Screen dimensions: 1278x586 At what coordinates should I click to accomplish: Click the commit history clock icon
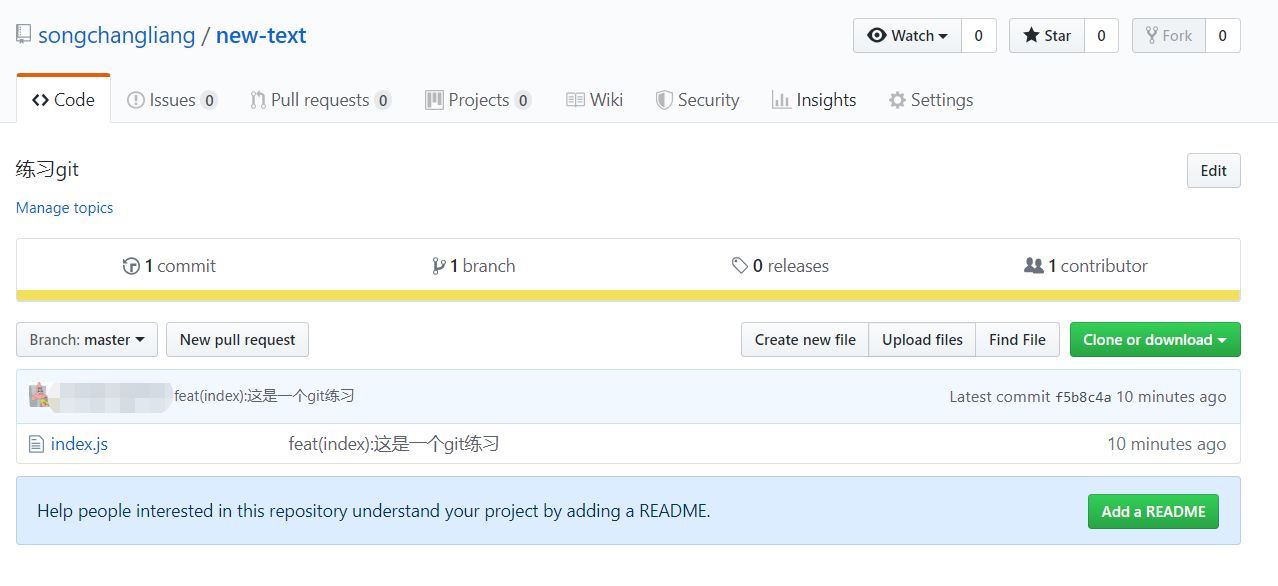[x=131, y=266]
